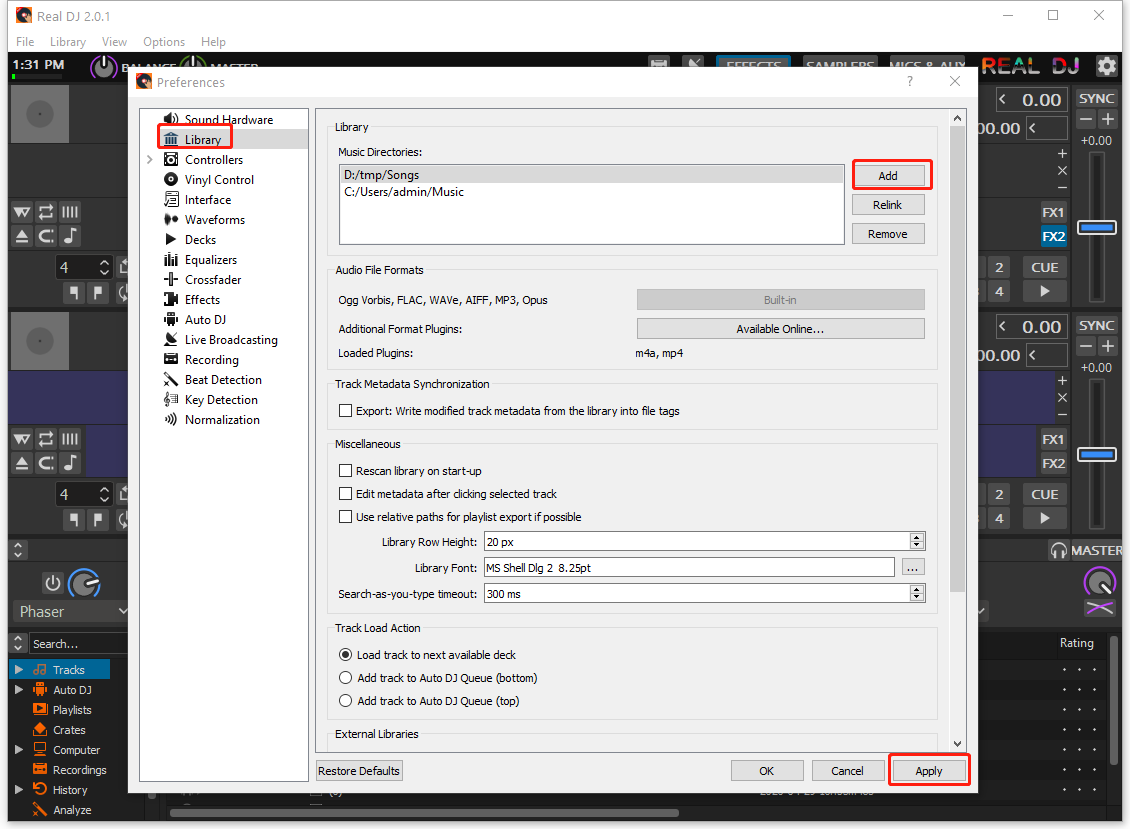Open the Options menu
The image size is (1130, 829).
[x=163, y=41]
